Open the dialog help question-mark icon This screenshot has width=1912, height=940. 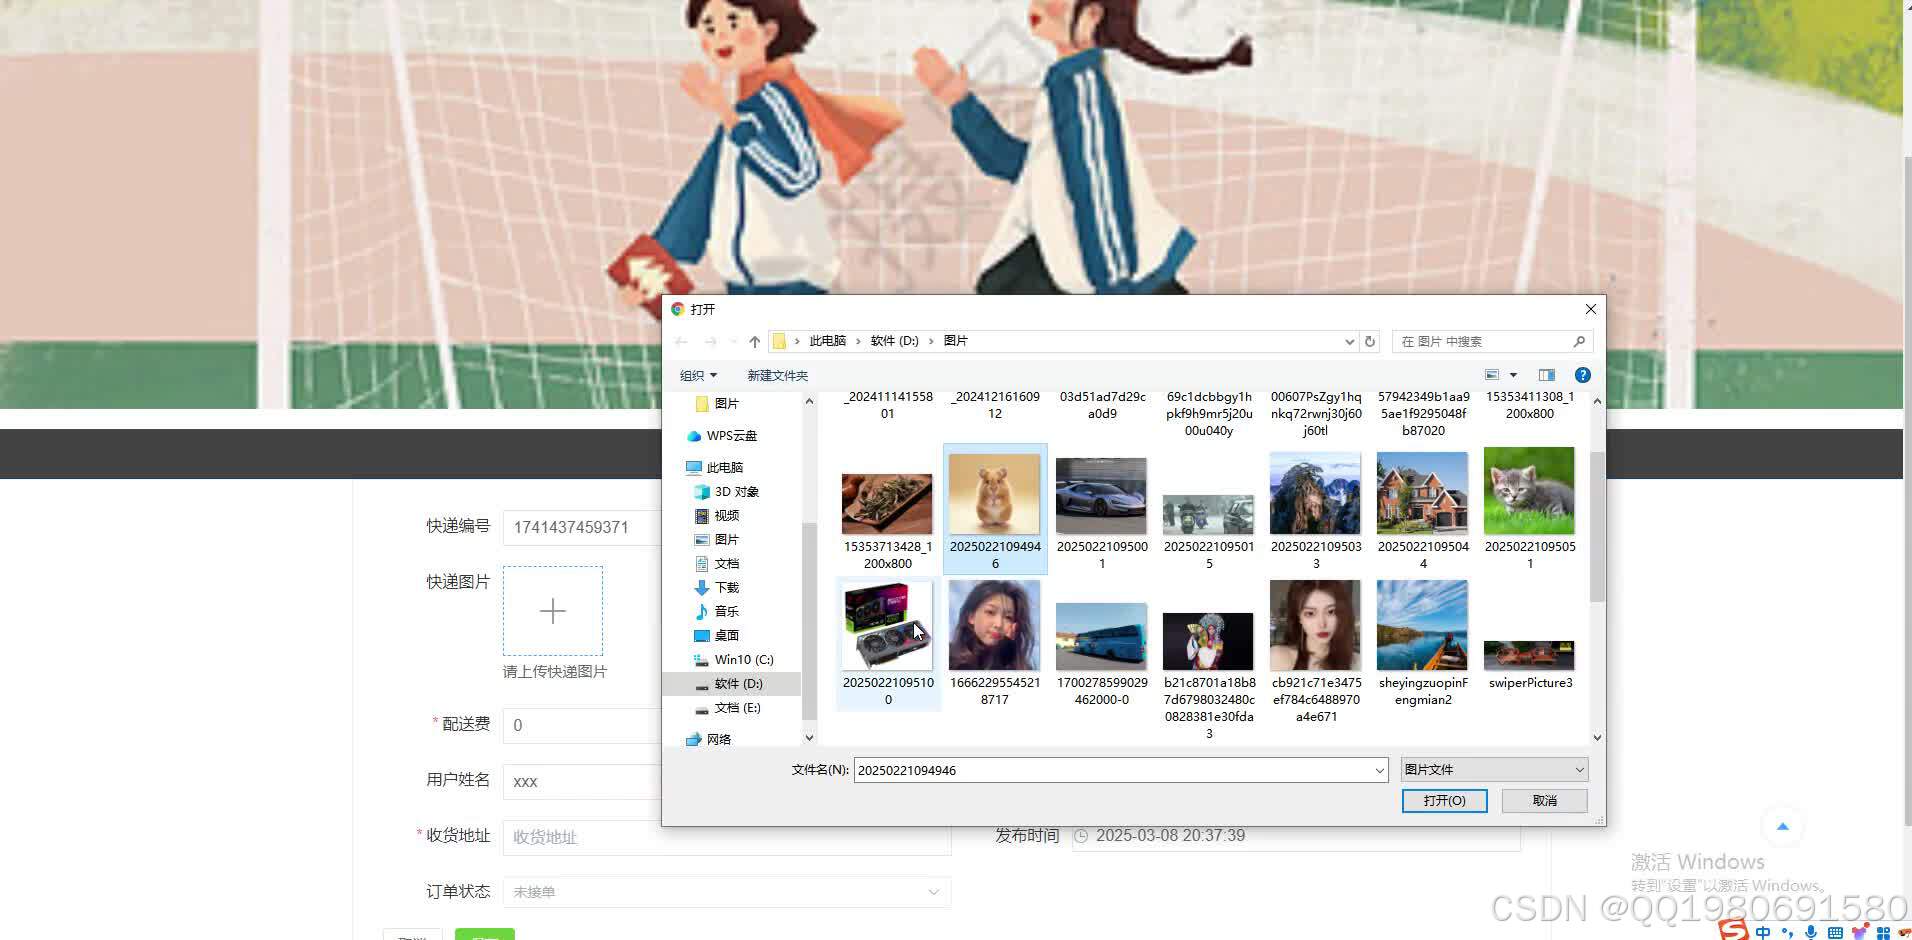1582,375
